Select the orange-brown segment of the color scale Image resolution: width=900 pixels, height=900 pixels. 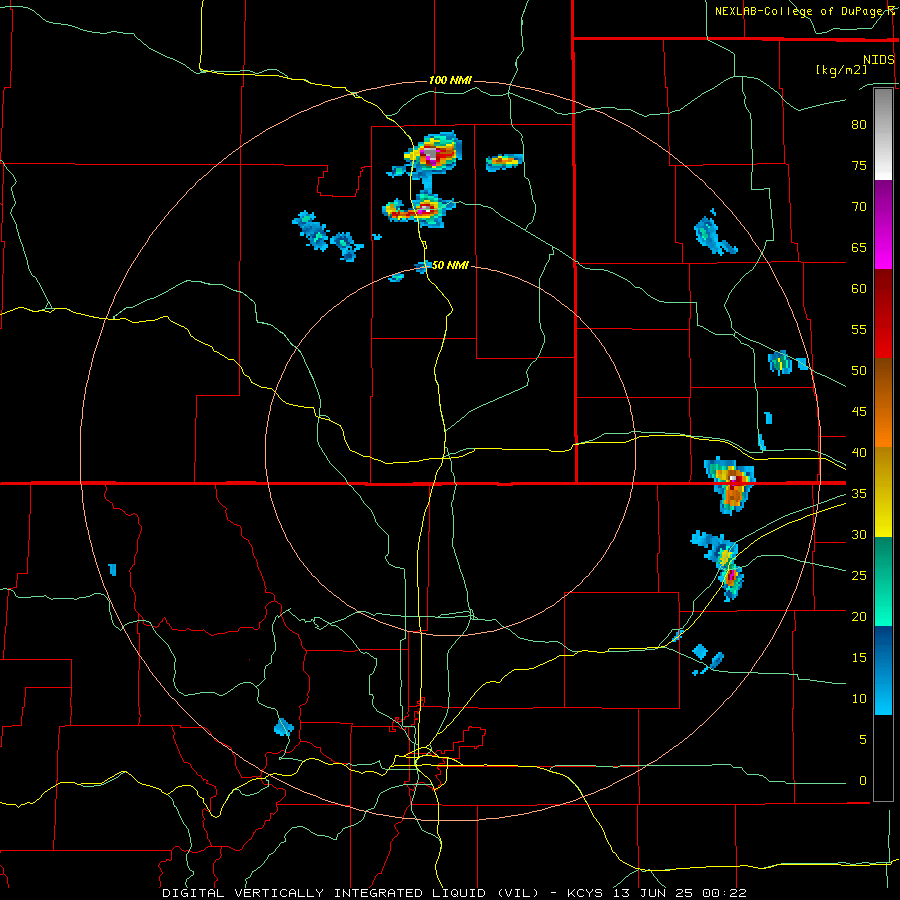[x=883, y=402]
